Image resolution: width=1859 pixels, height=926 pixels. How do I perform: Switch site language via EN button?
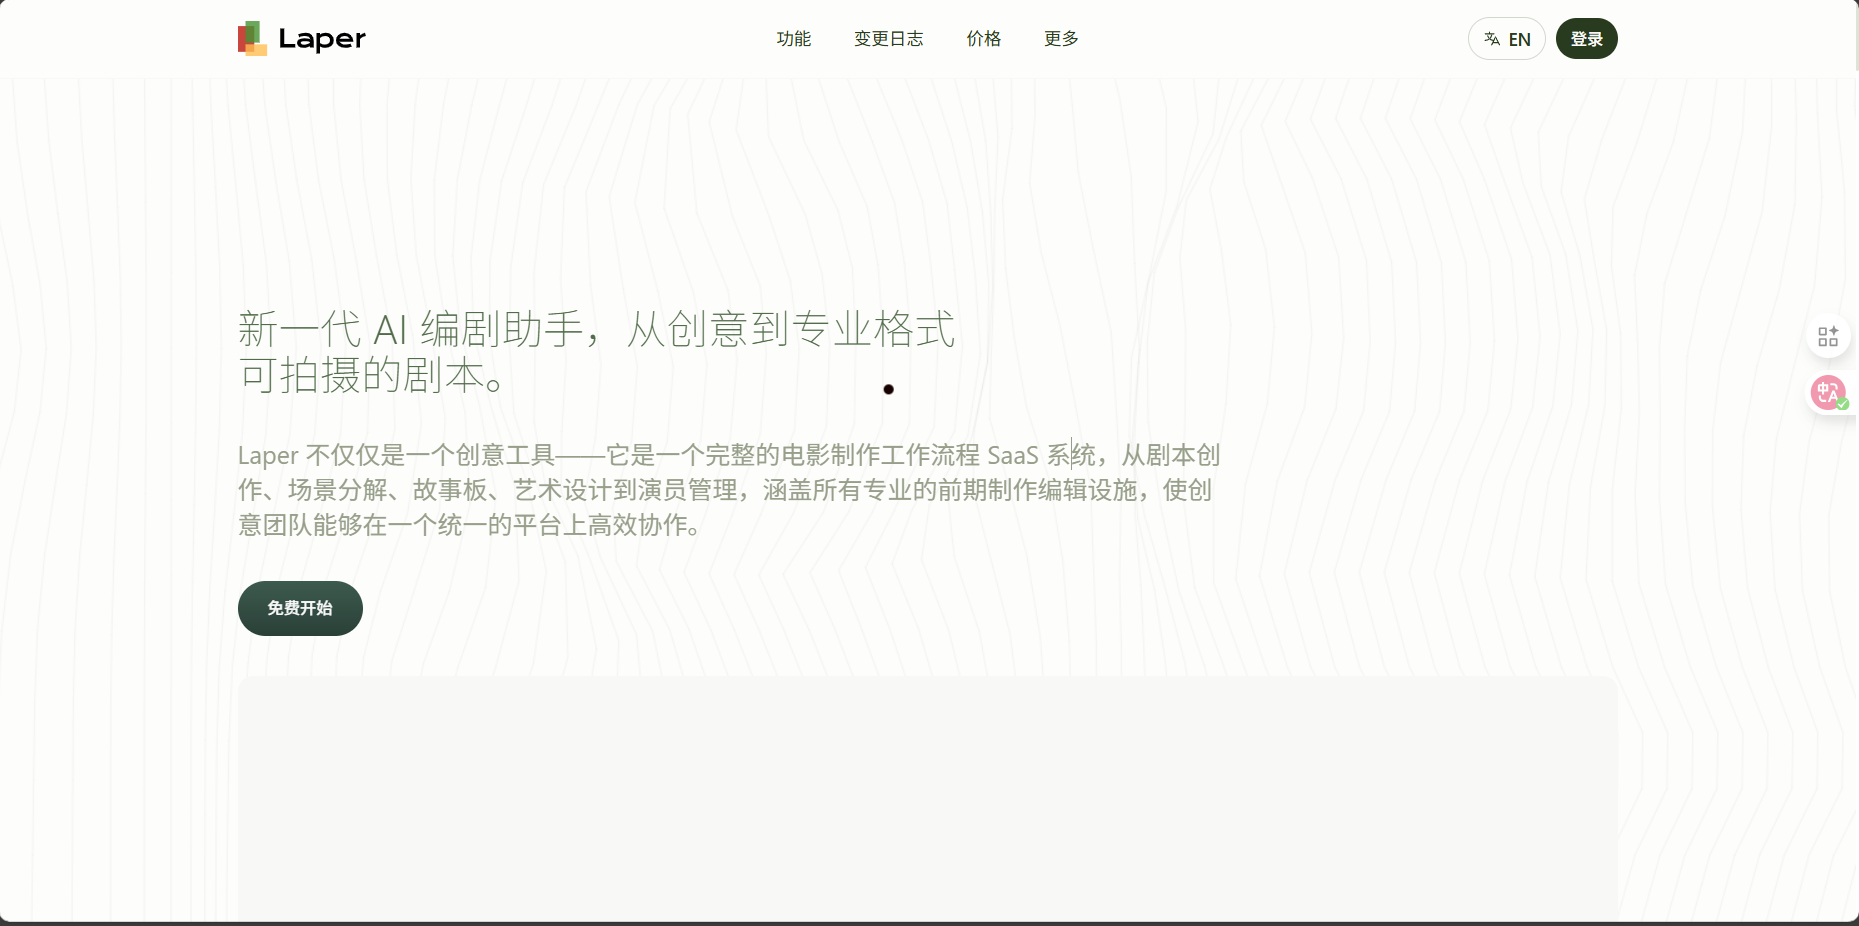coord(1507,39)
